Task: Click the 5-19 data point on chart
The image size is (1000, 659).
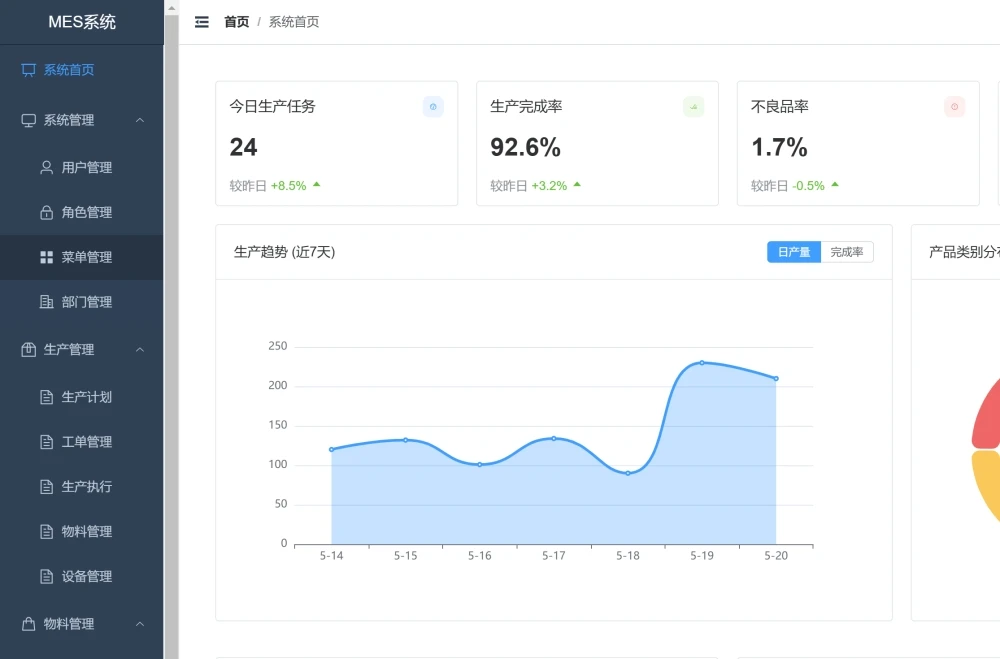Action: click(702, 363)
